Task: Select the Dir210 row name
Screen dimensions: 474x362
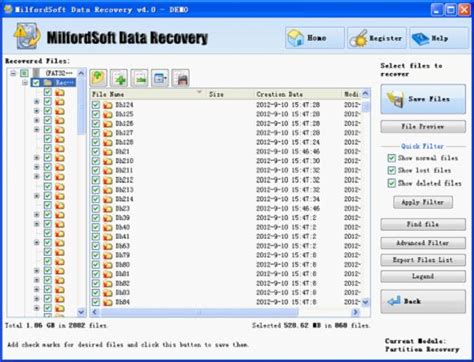Action: pos(124,161)
